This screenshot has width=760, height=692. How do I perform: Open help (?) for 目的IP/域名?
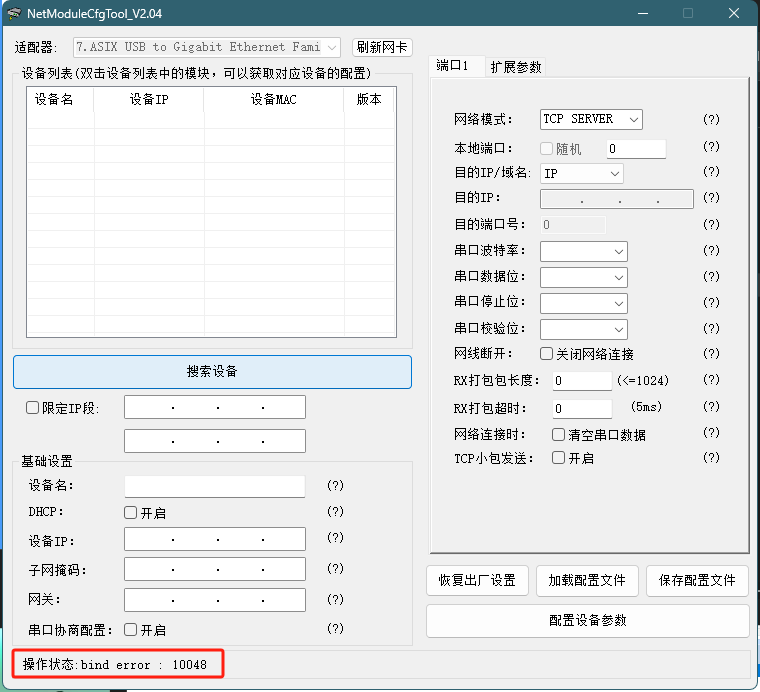coord(711,172)
